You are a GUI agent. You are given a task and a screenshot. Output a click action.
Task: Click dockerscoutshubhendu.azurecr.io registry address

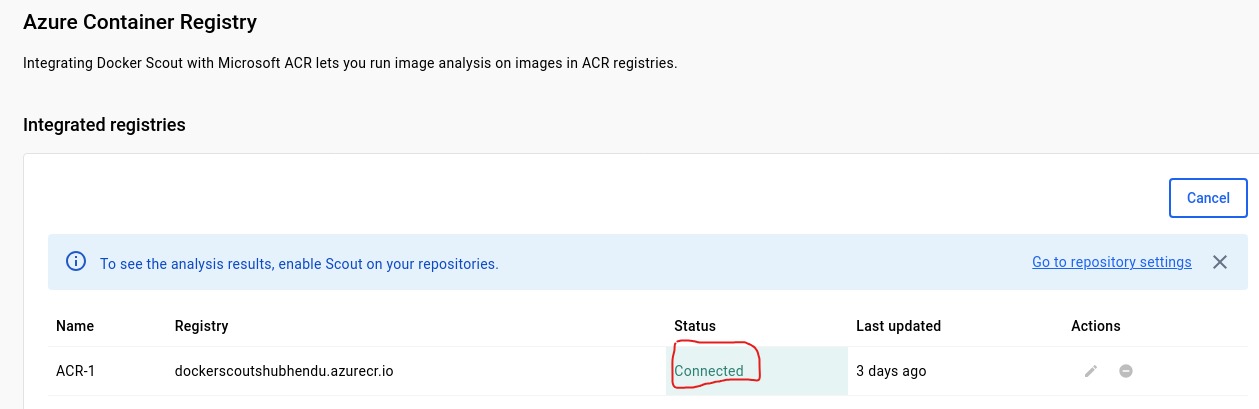[x=284, y=371]
